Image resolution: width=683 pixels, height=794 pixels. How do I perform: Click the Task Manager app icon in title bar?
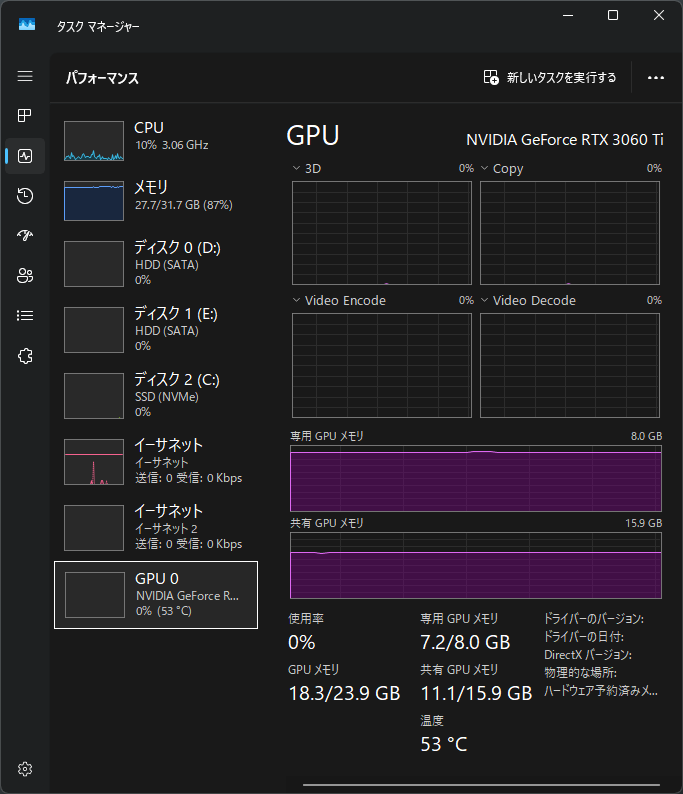click(x=27, y=25)
